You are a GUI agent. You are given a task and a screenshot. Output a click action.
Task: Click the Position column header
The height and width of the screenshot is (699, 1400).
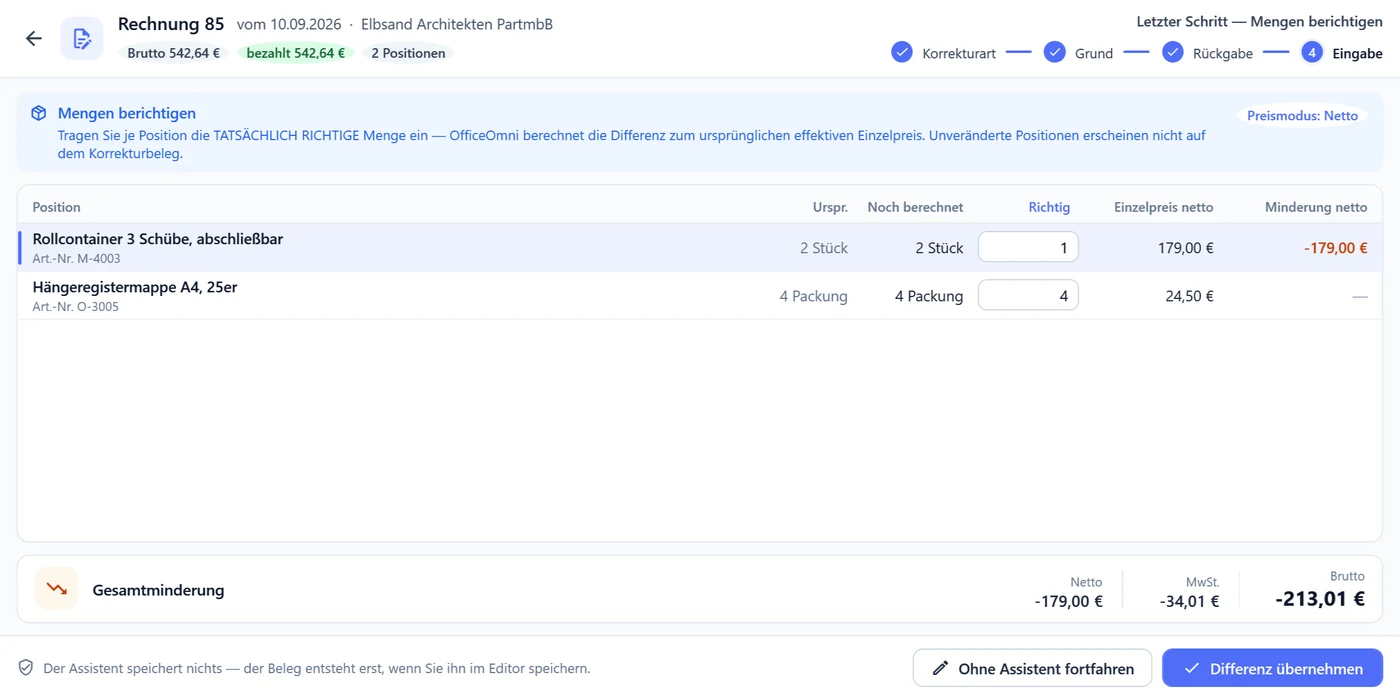(56, 207)
